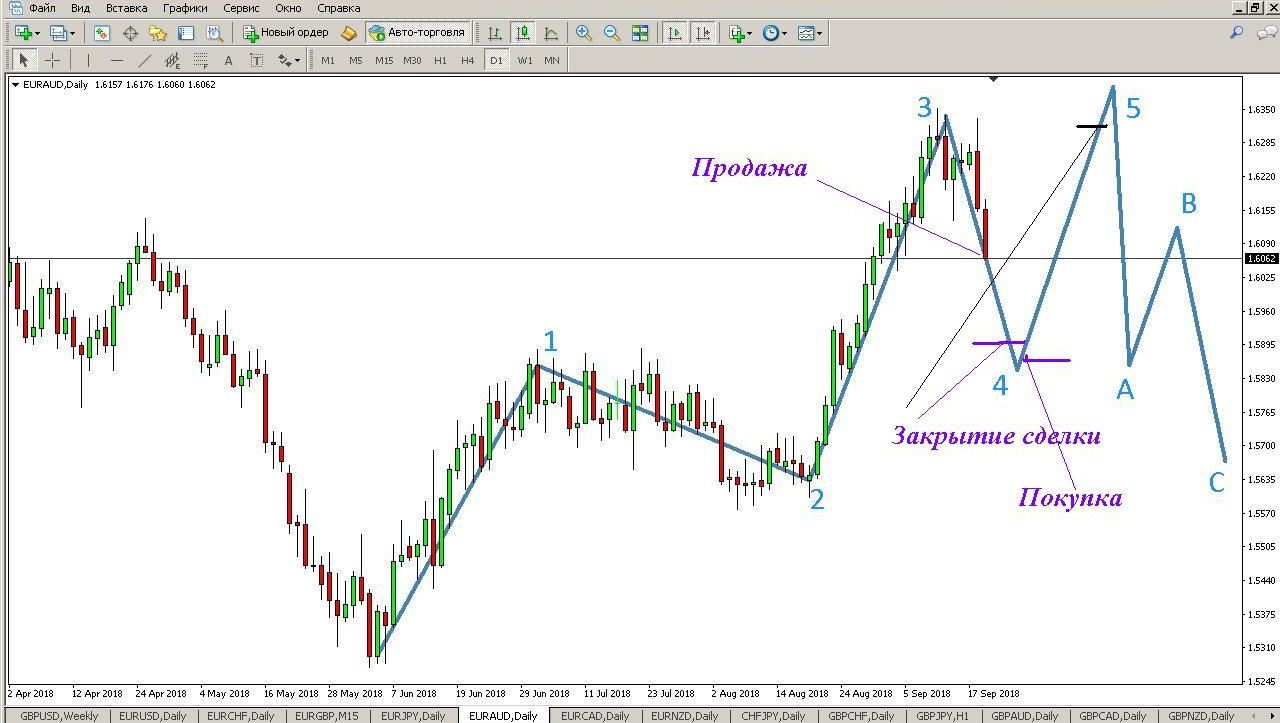Image resolution: width=1280 pixels, height=723 pixels.
Task: Expand the new chart dropdown arrow
Action: 37,33
